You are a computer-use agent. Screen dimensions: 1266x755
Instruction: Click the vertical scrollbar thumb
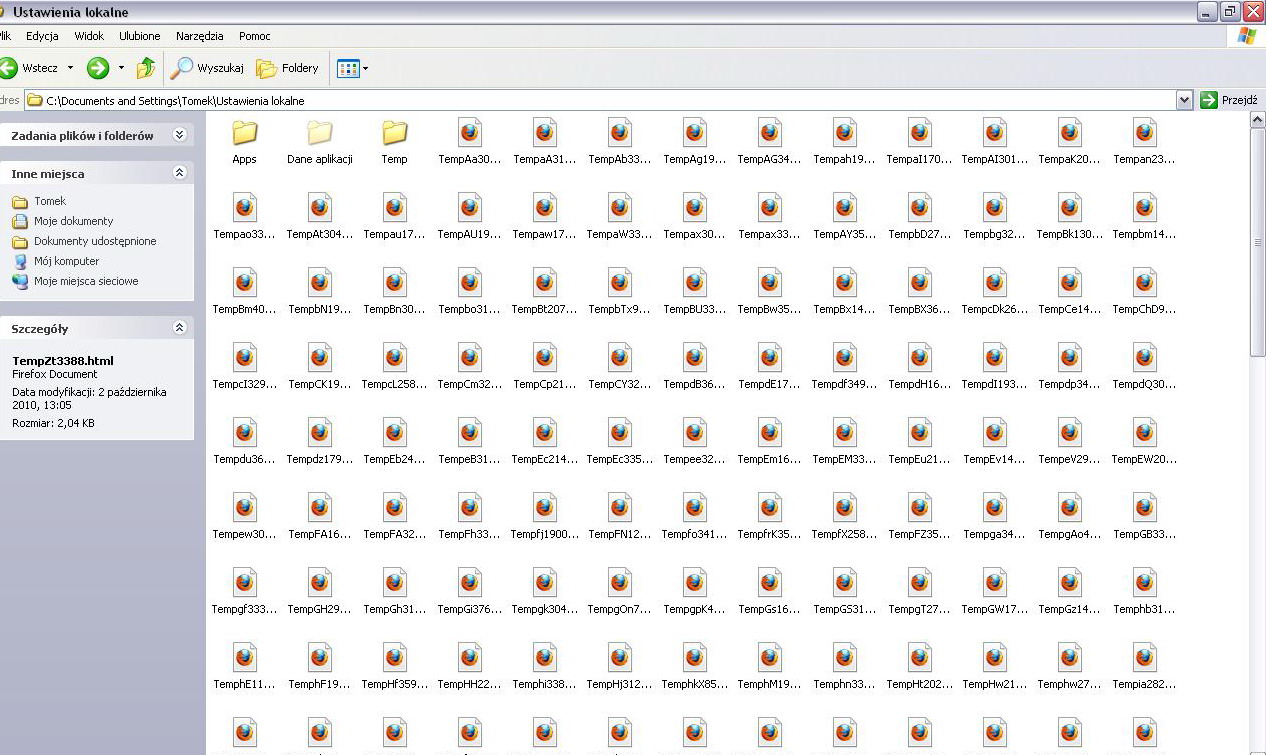pos(1258,242)
